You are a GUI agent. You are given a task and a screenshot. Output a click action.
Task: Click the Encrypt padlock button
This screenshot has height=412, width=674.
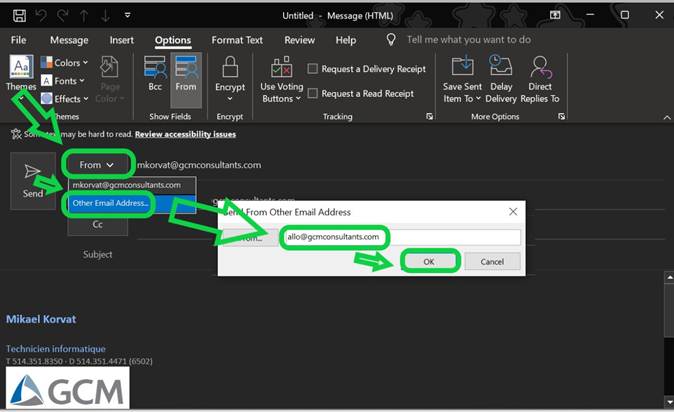click(230, 73)
